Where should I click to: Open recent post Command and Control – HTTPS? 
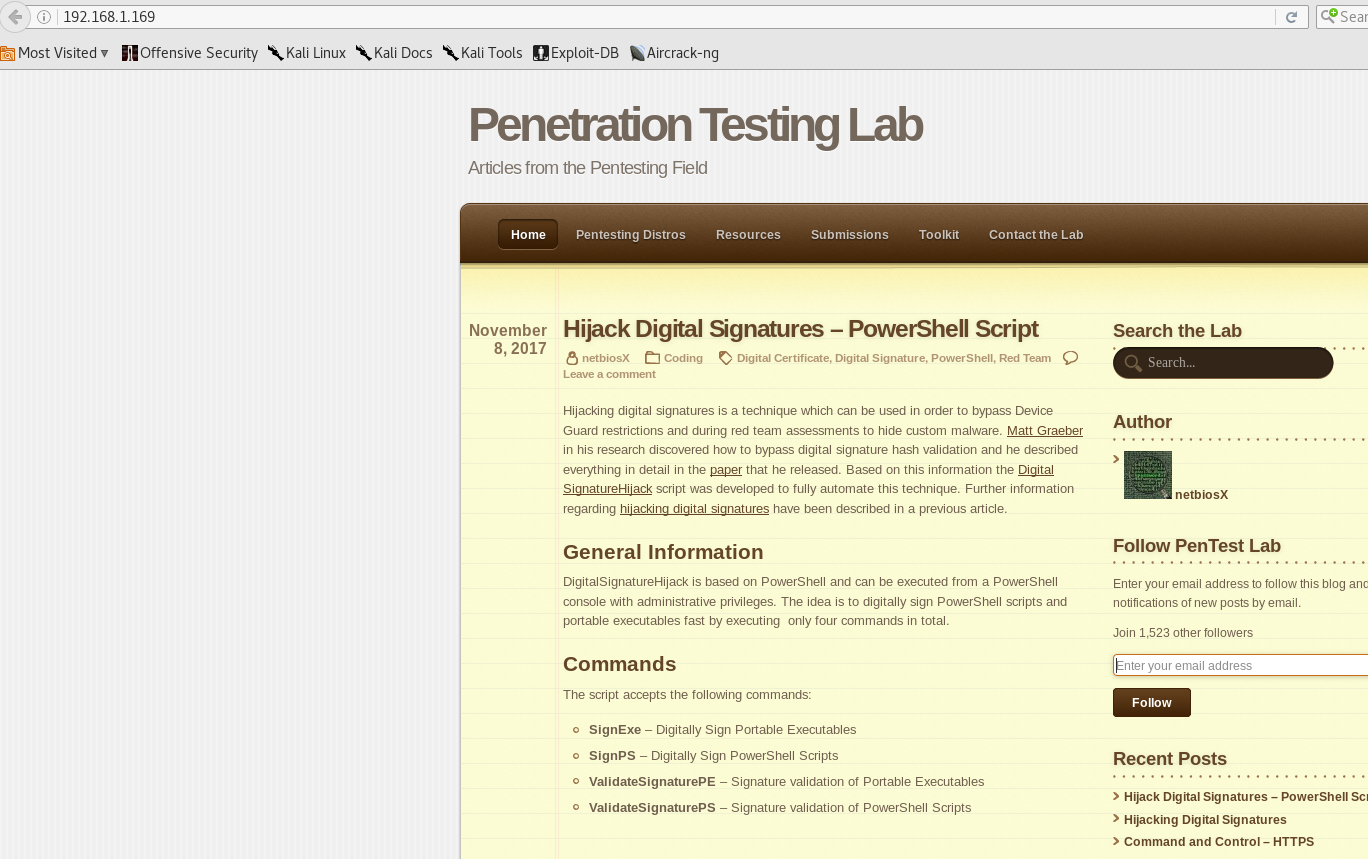(1219, 842)
